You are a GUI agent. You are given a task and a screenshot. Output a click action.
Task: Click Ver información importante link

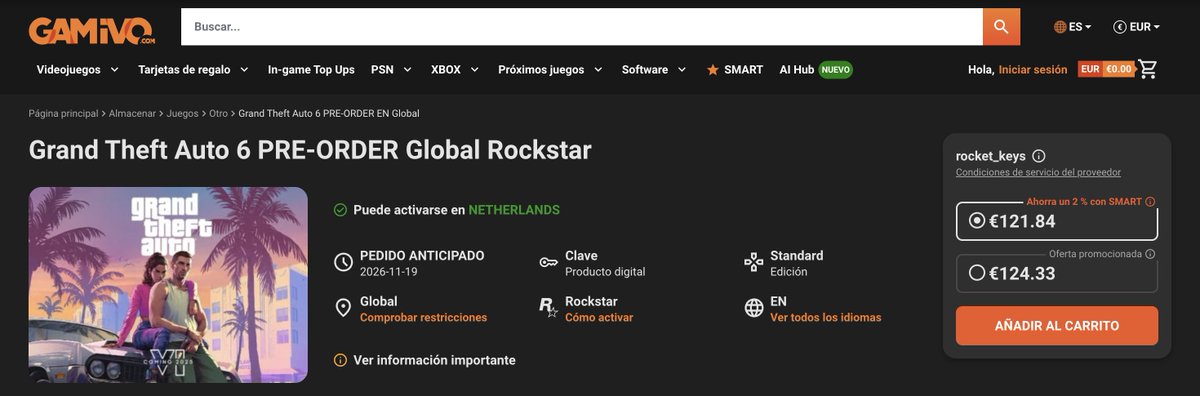click(x=435, y=360)
